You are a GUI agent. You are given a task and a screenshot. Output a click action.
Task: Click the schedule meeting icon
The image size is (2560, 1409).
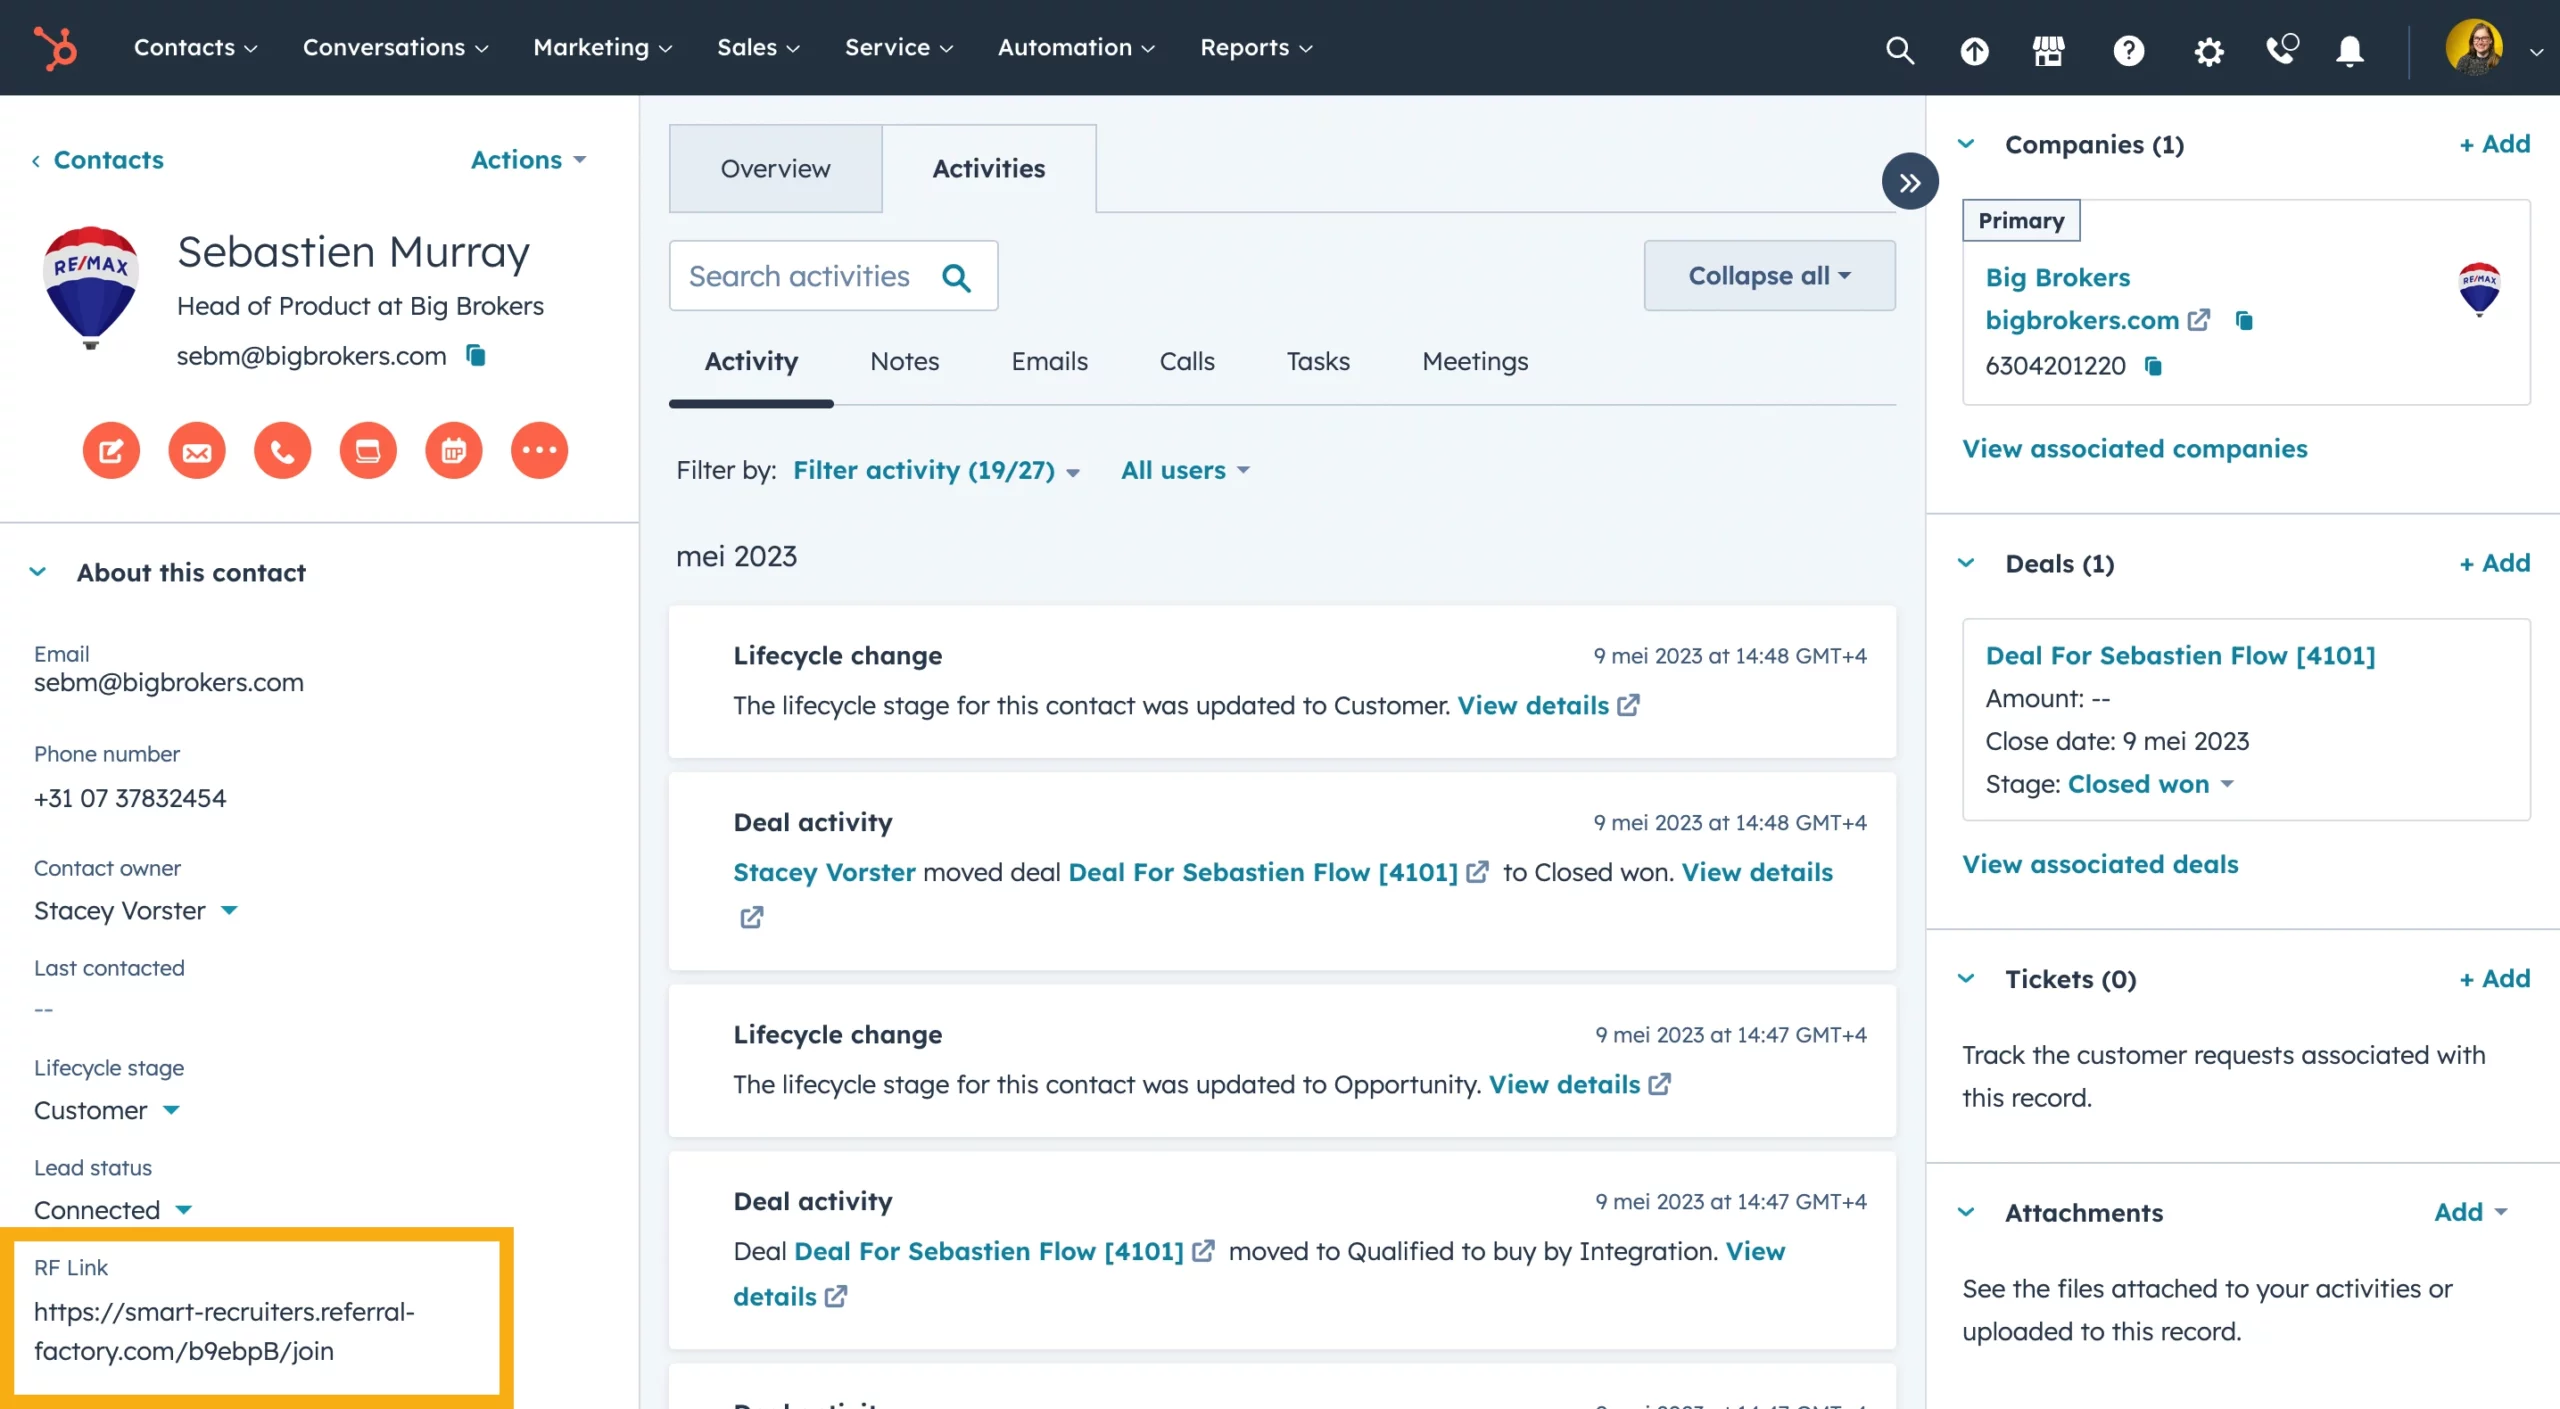(x=449, y=449)
